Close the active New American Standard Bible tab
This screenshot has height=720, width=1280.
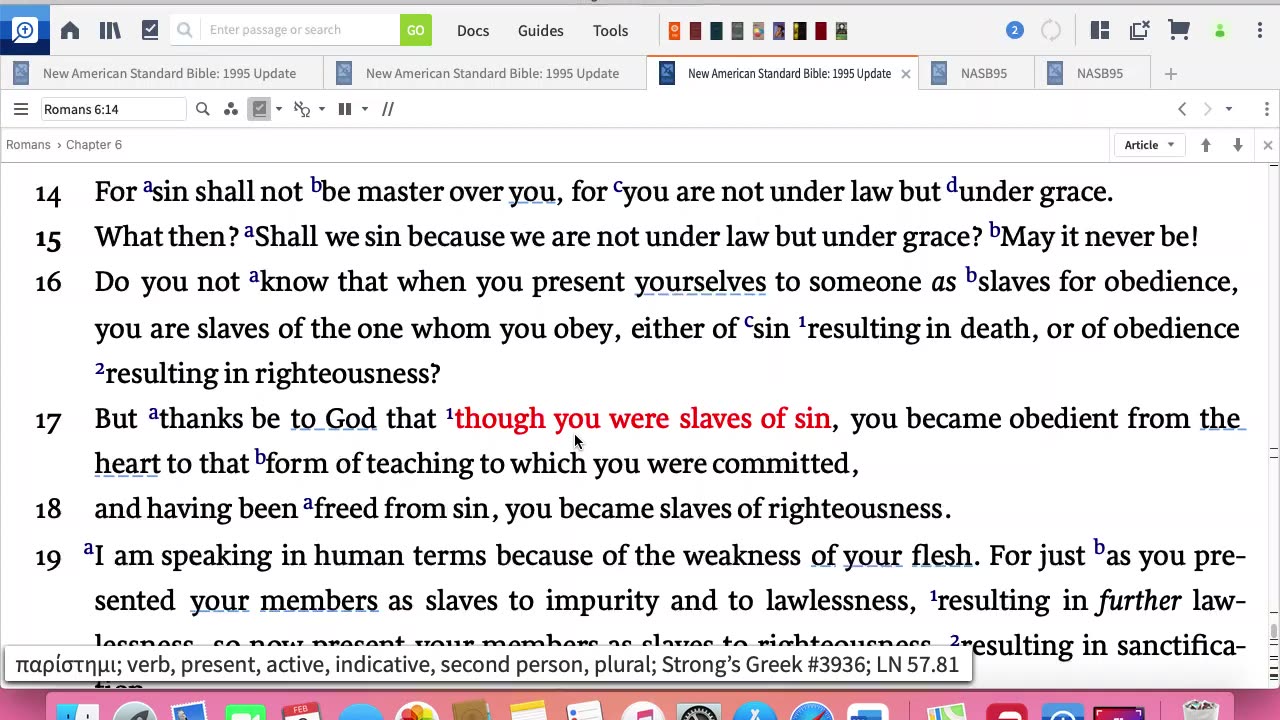[x=906, y=73]
